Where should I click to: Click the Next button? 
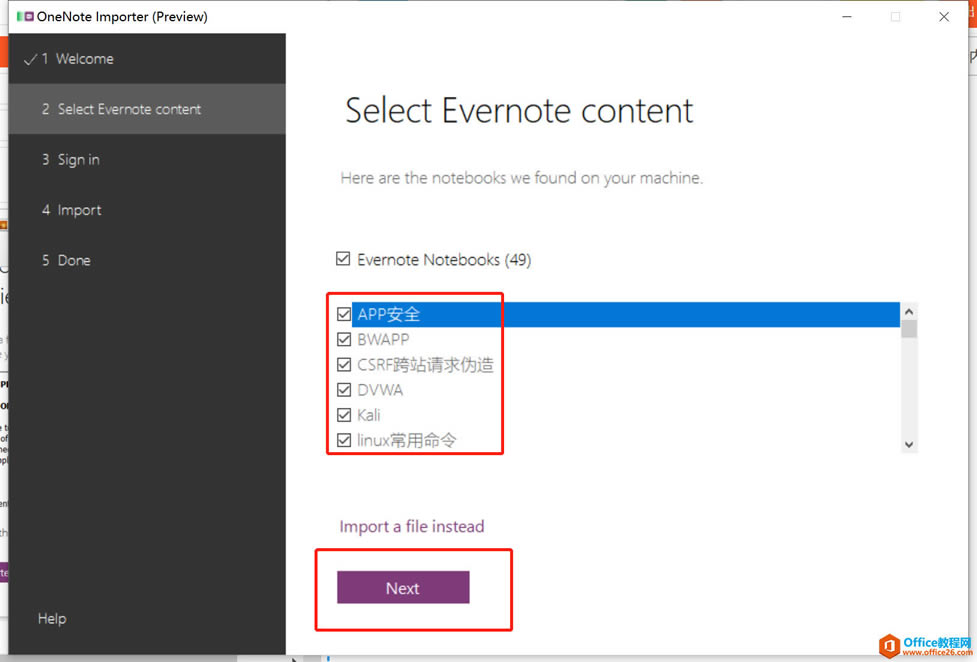(402, 588)
